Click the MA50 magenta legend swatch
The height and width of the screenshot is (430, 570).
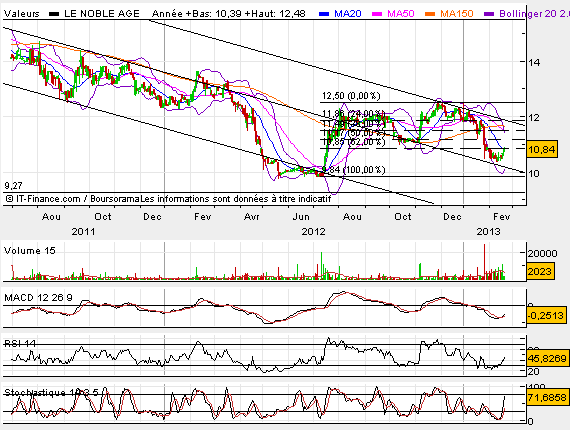pos(377,14)
